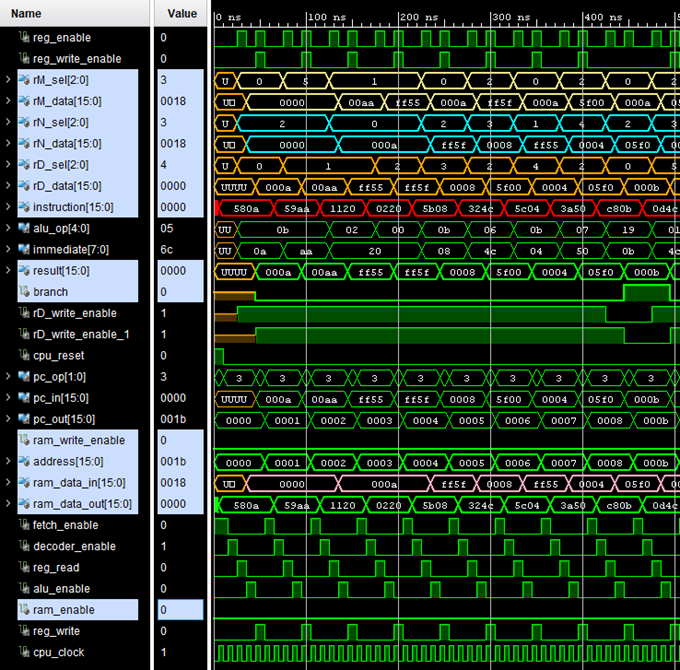This screenshot has width=680, height=670.
Task: Select the reg_write signal name
Action: [x=56, y=631]
